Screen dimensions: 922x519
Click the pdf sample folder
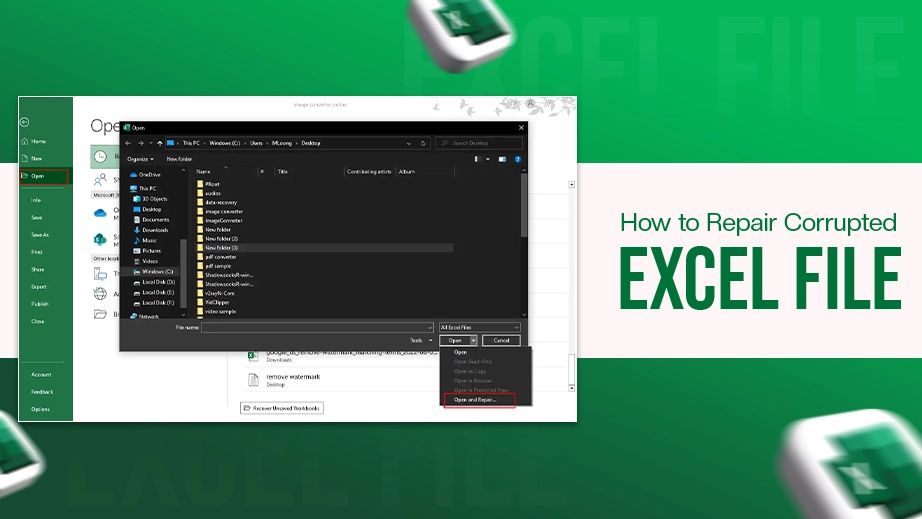pyautogui.click(x=214, y=266)
